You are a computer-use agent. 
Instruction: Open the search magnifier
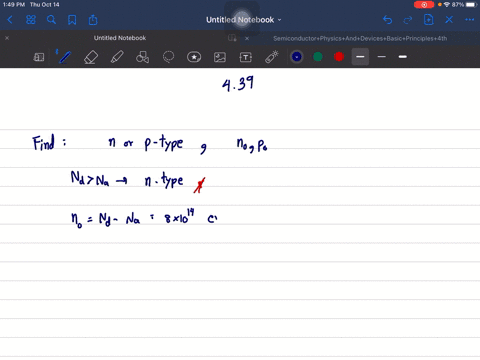[x=51, y=20]
